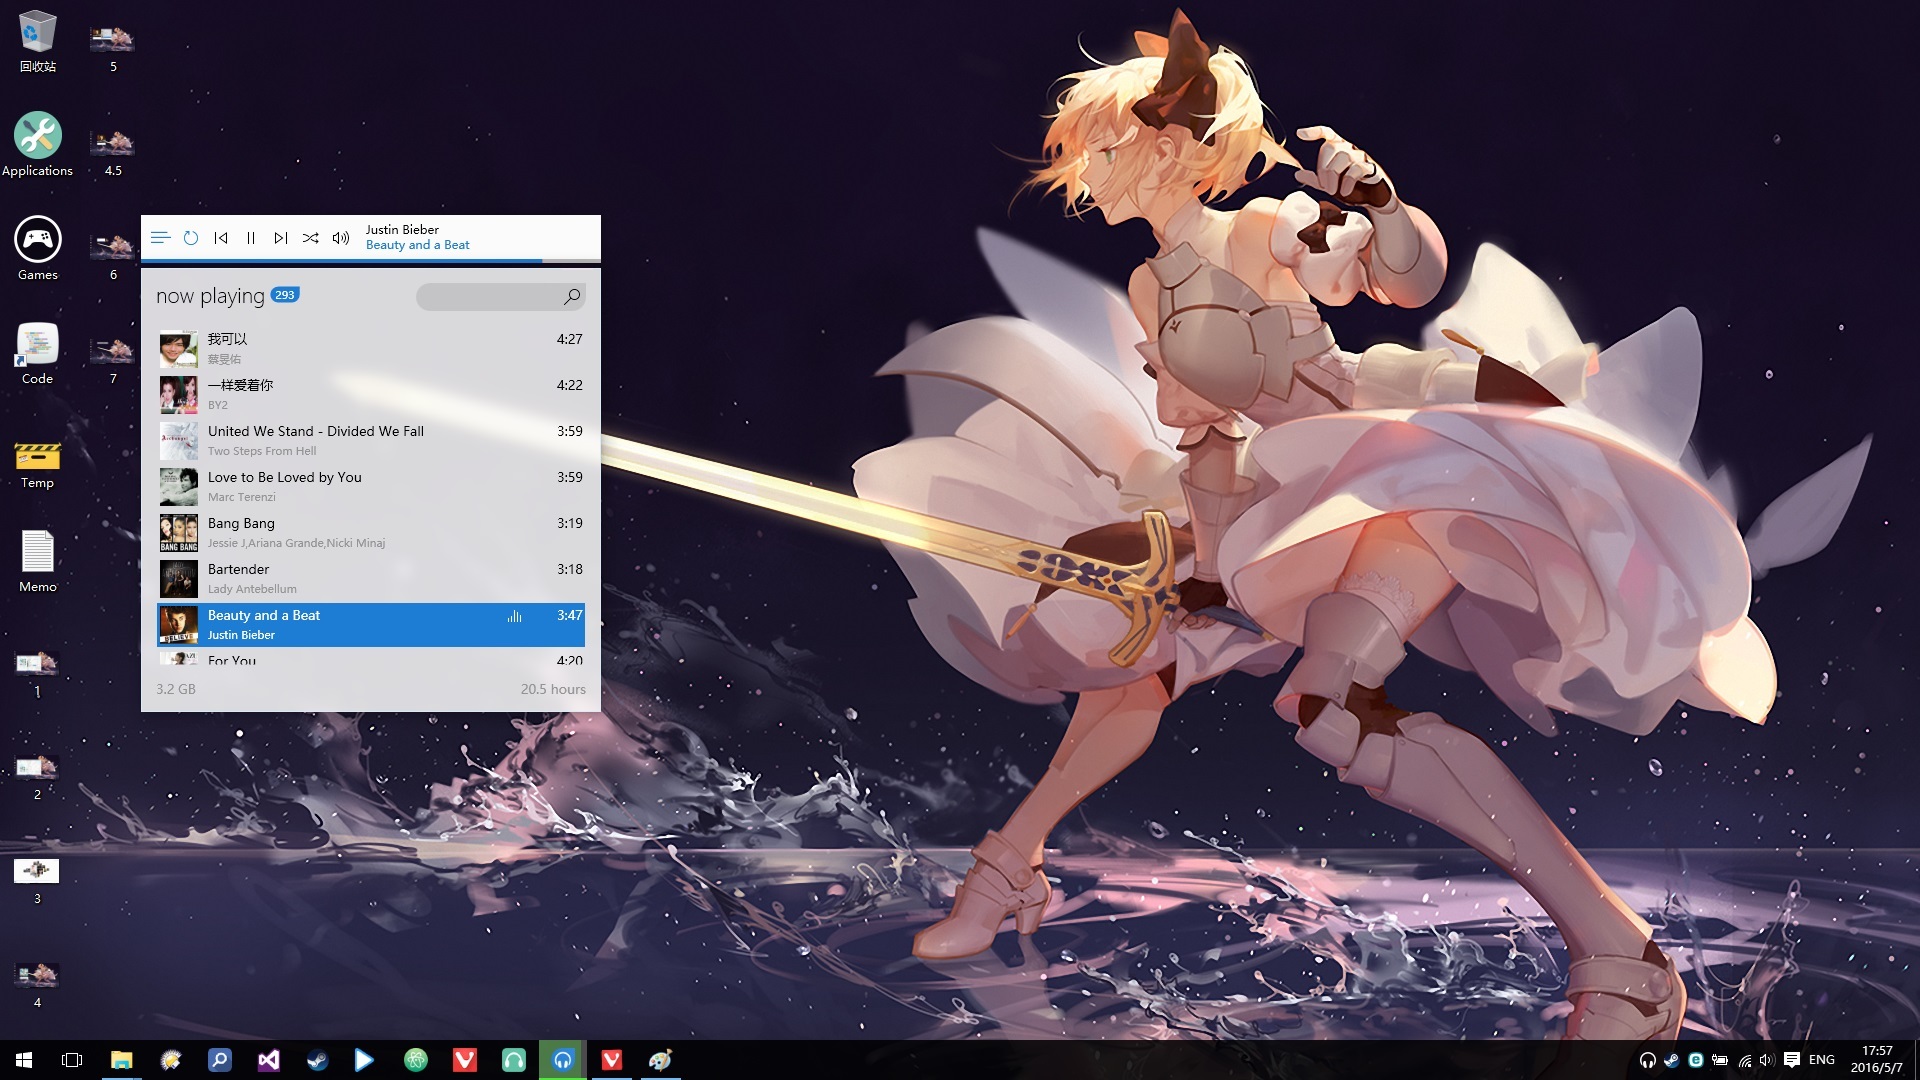Toggle the playlist menu icon
This screenshot has height=1080, width=1920.
click(x=160, y=238)
